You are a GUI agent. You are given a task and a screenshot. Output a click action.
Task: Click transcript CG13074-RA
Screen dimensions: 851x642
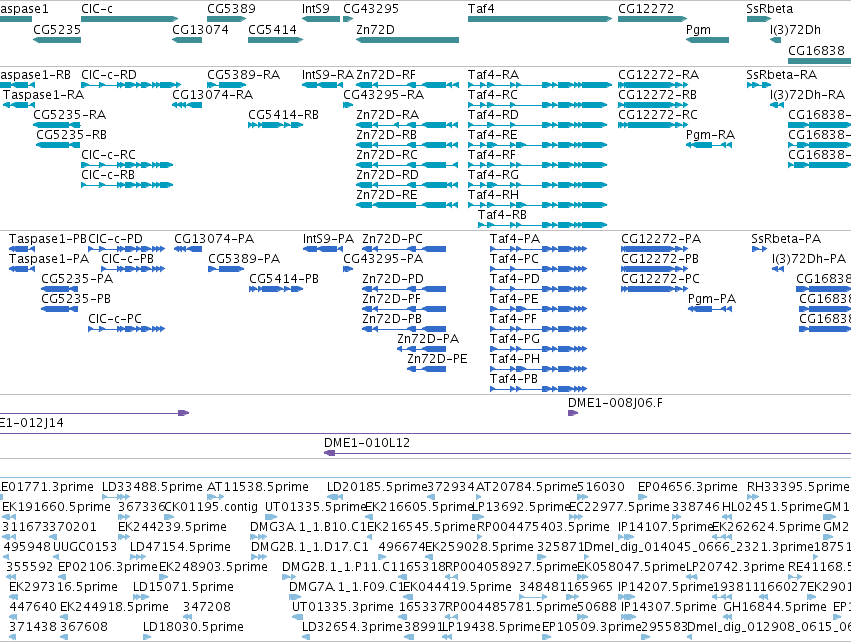tap(187, 105)
